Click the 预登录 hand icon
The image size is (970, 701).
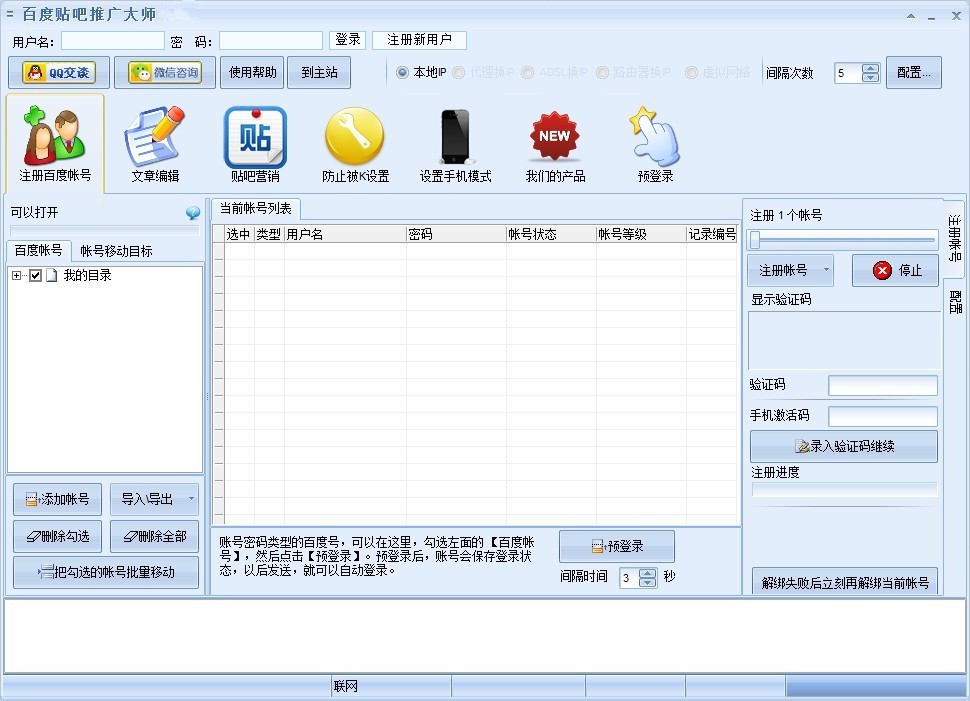[655, 137]
